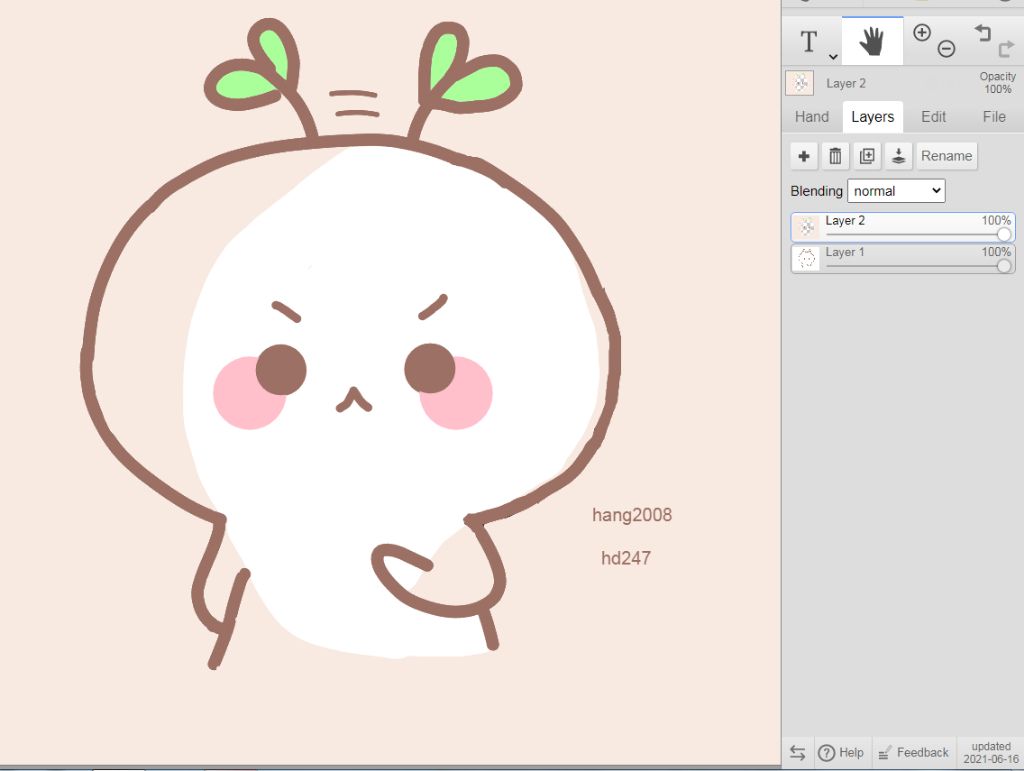Screen dimensions: 1024x771
Task: Merge the layer down
Action: coord(898,156)
